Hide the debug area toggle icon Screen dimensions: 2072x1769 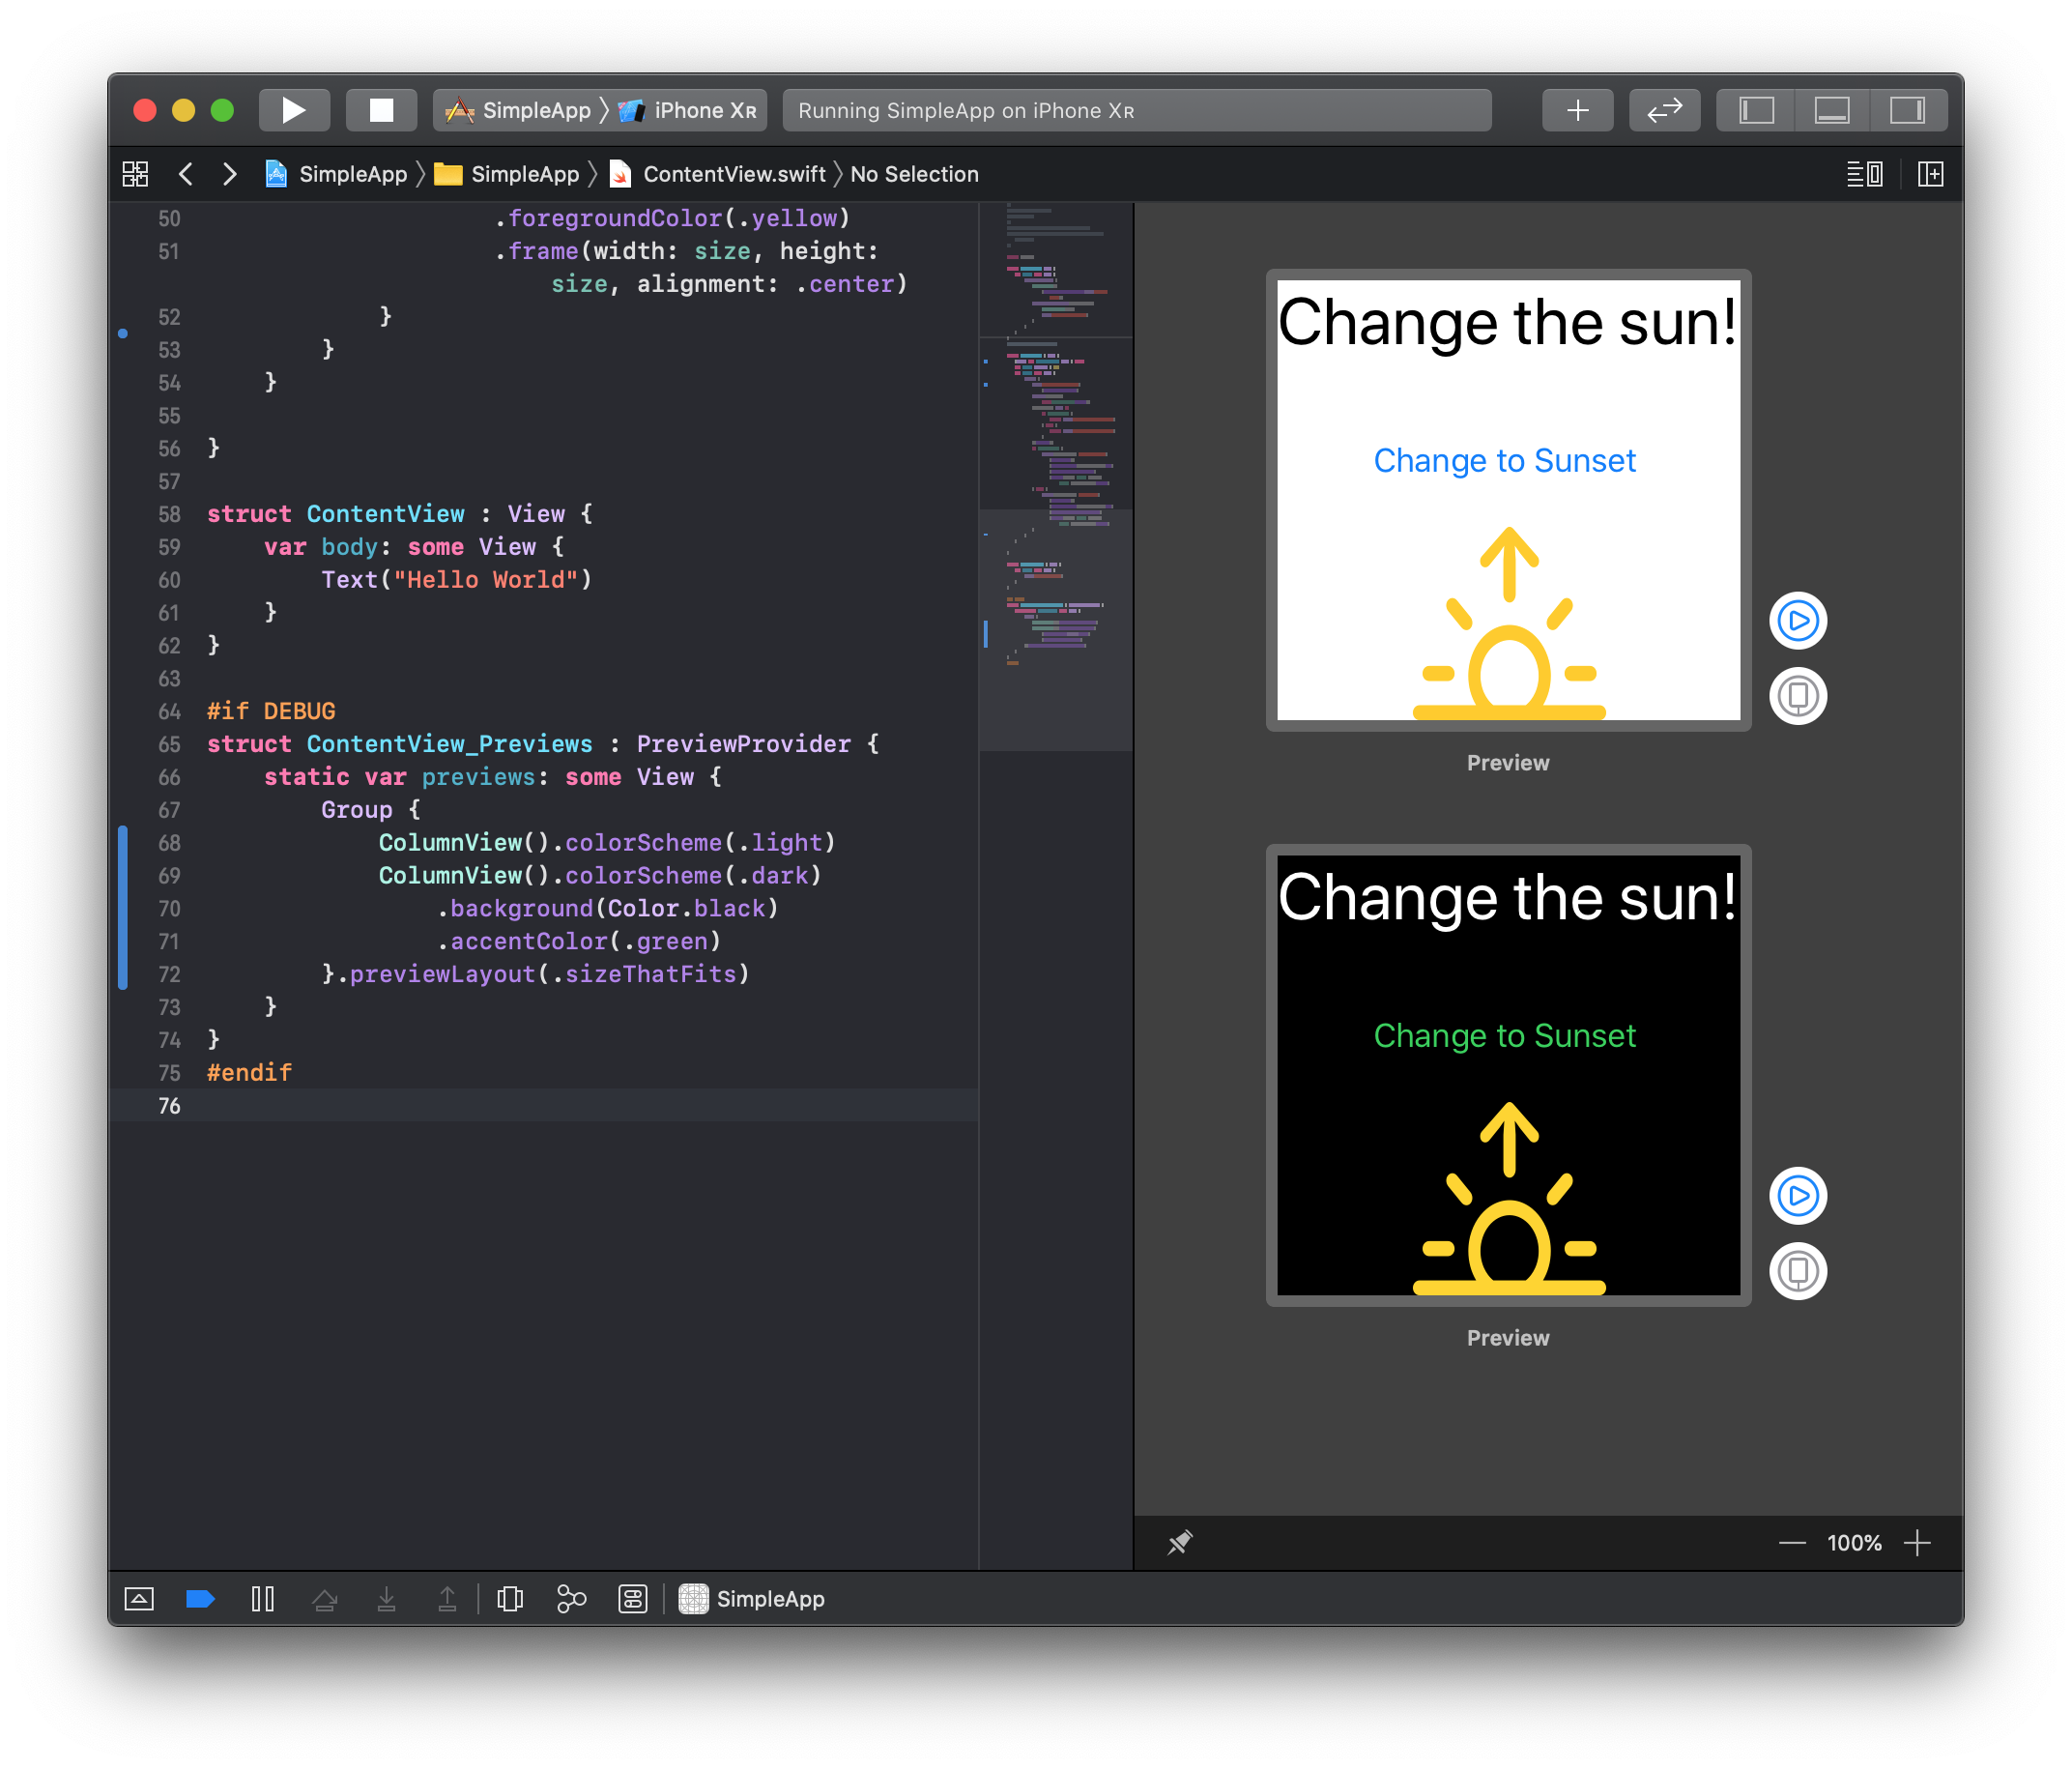click(x=139, y=1598)
